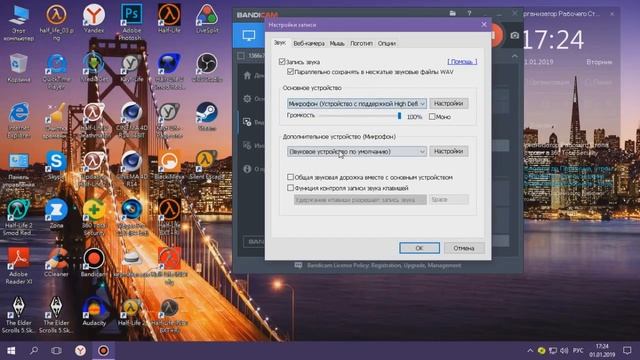
Task: Open LiveSplit desktop shortcut
Action: 207,19
